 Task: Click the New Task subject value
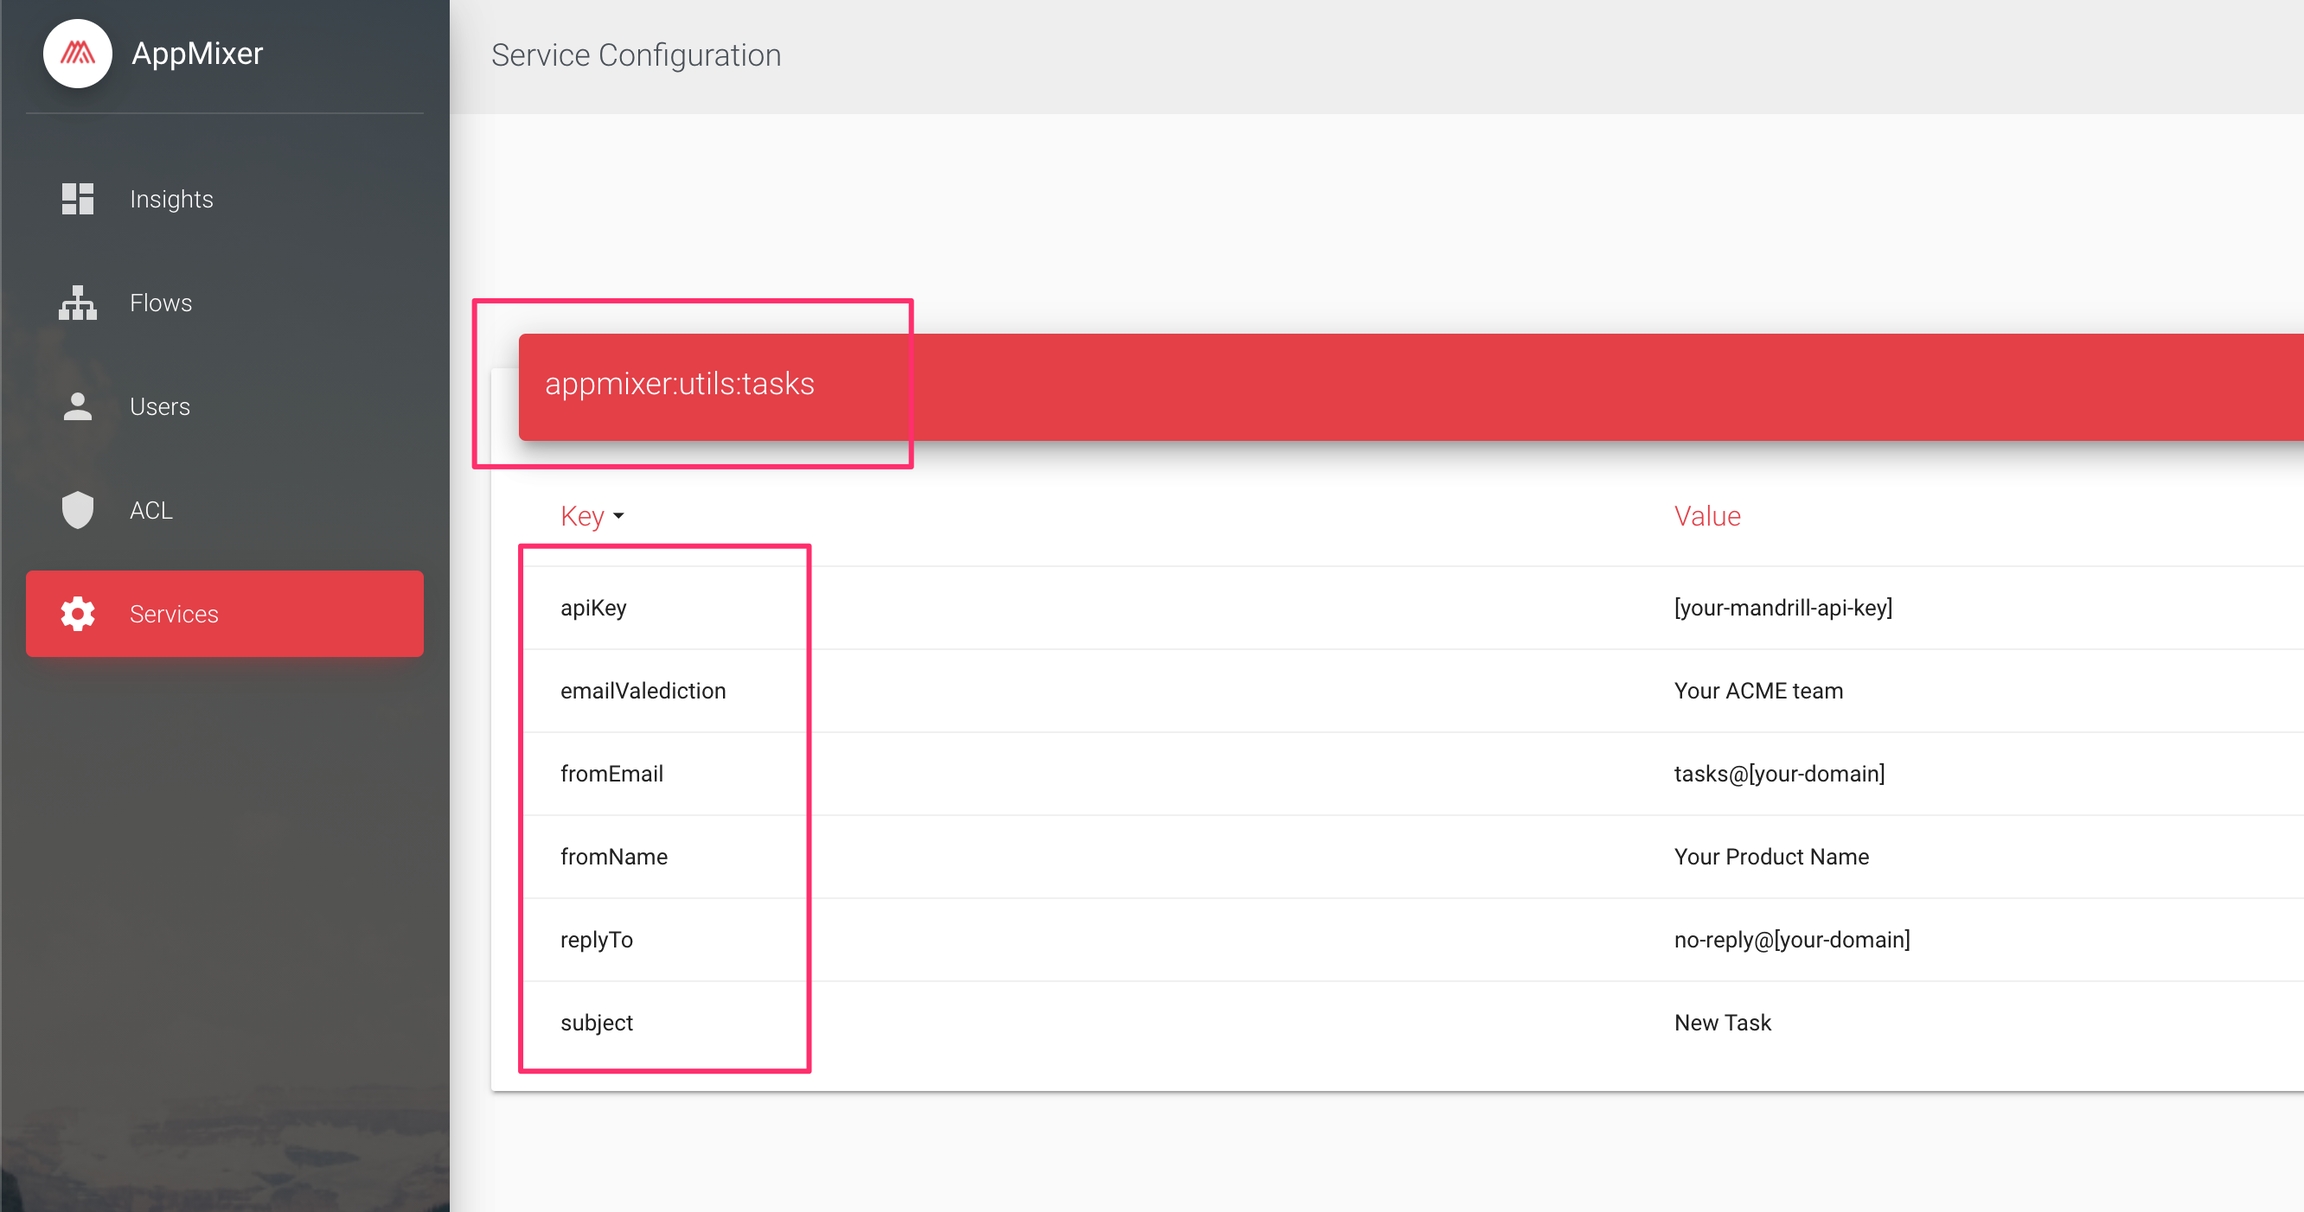(x=1722, y=1023)
